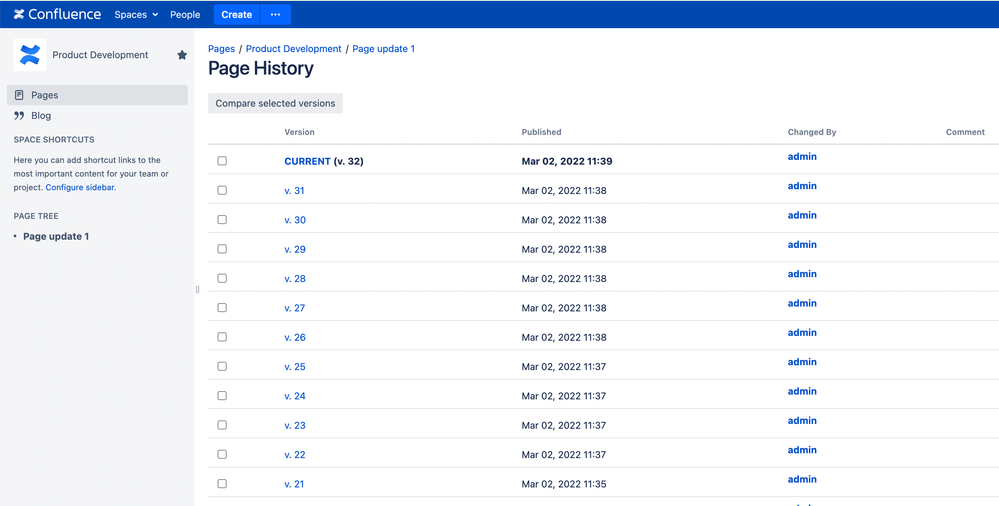Check the v. 31 checkbox
Viewport: 999px width, 506px height.
coord(222,191)
